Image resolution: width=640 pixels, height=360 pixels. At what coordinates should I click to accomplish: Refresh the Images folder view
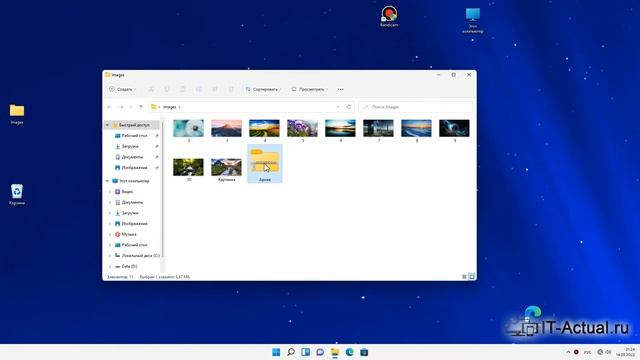[349, 107]
